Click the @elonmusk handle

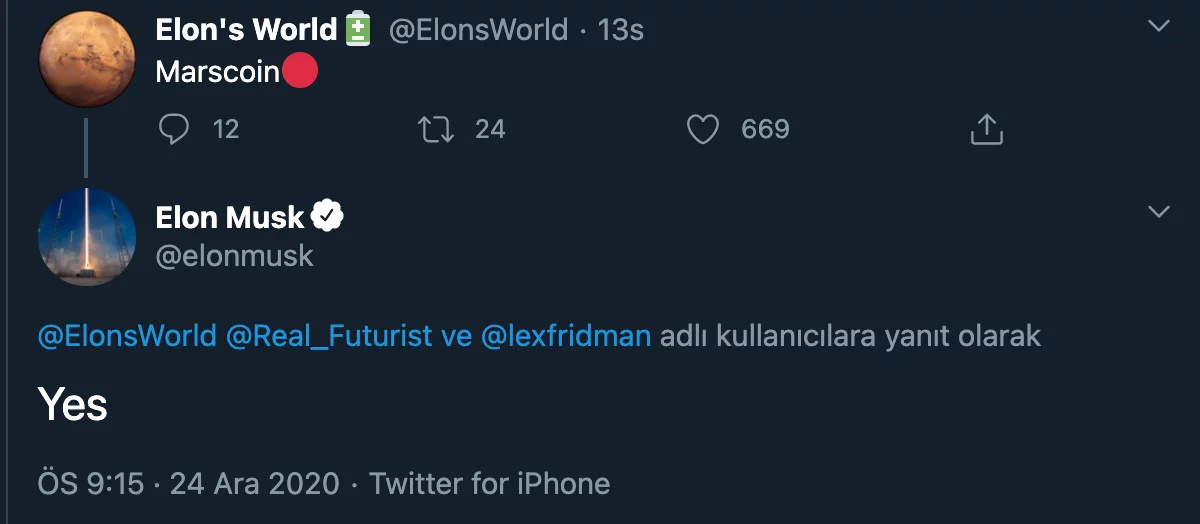(x=235, y=256)
